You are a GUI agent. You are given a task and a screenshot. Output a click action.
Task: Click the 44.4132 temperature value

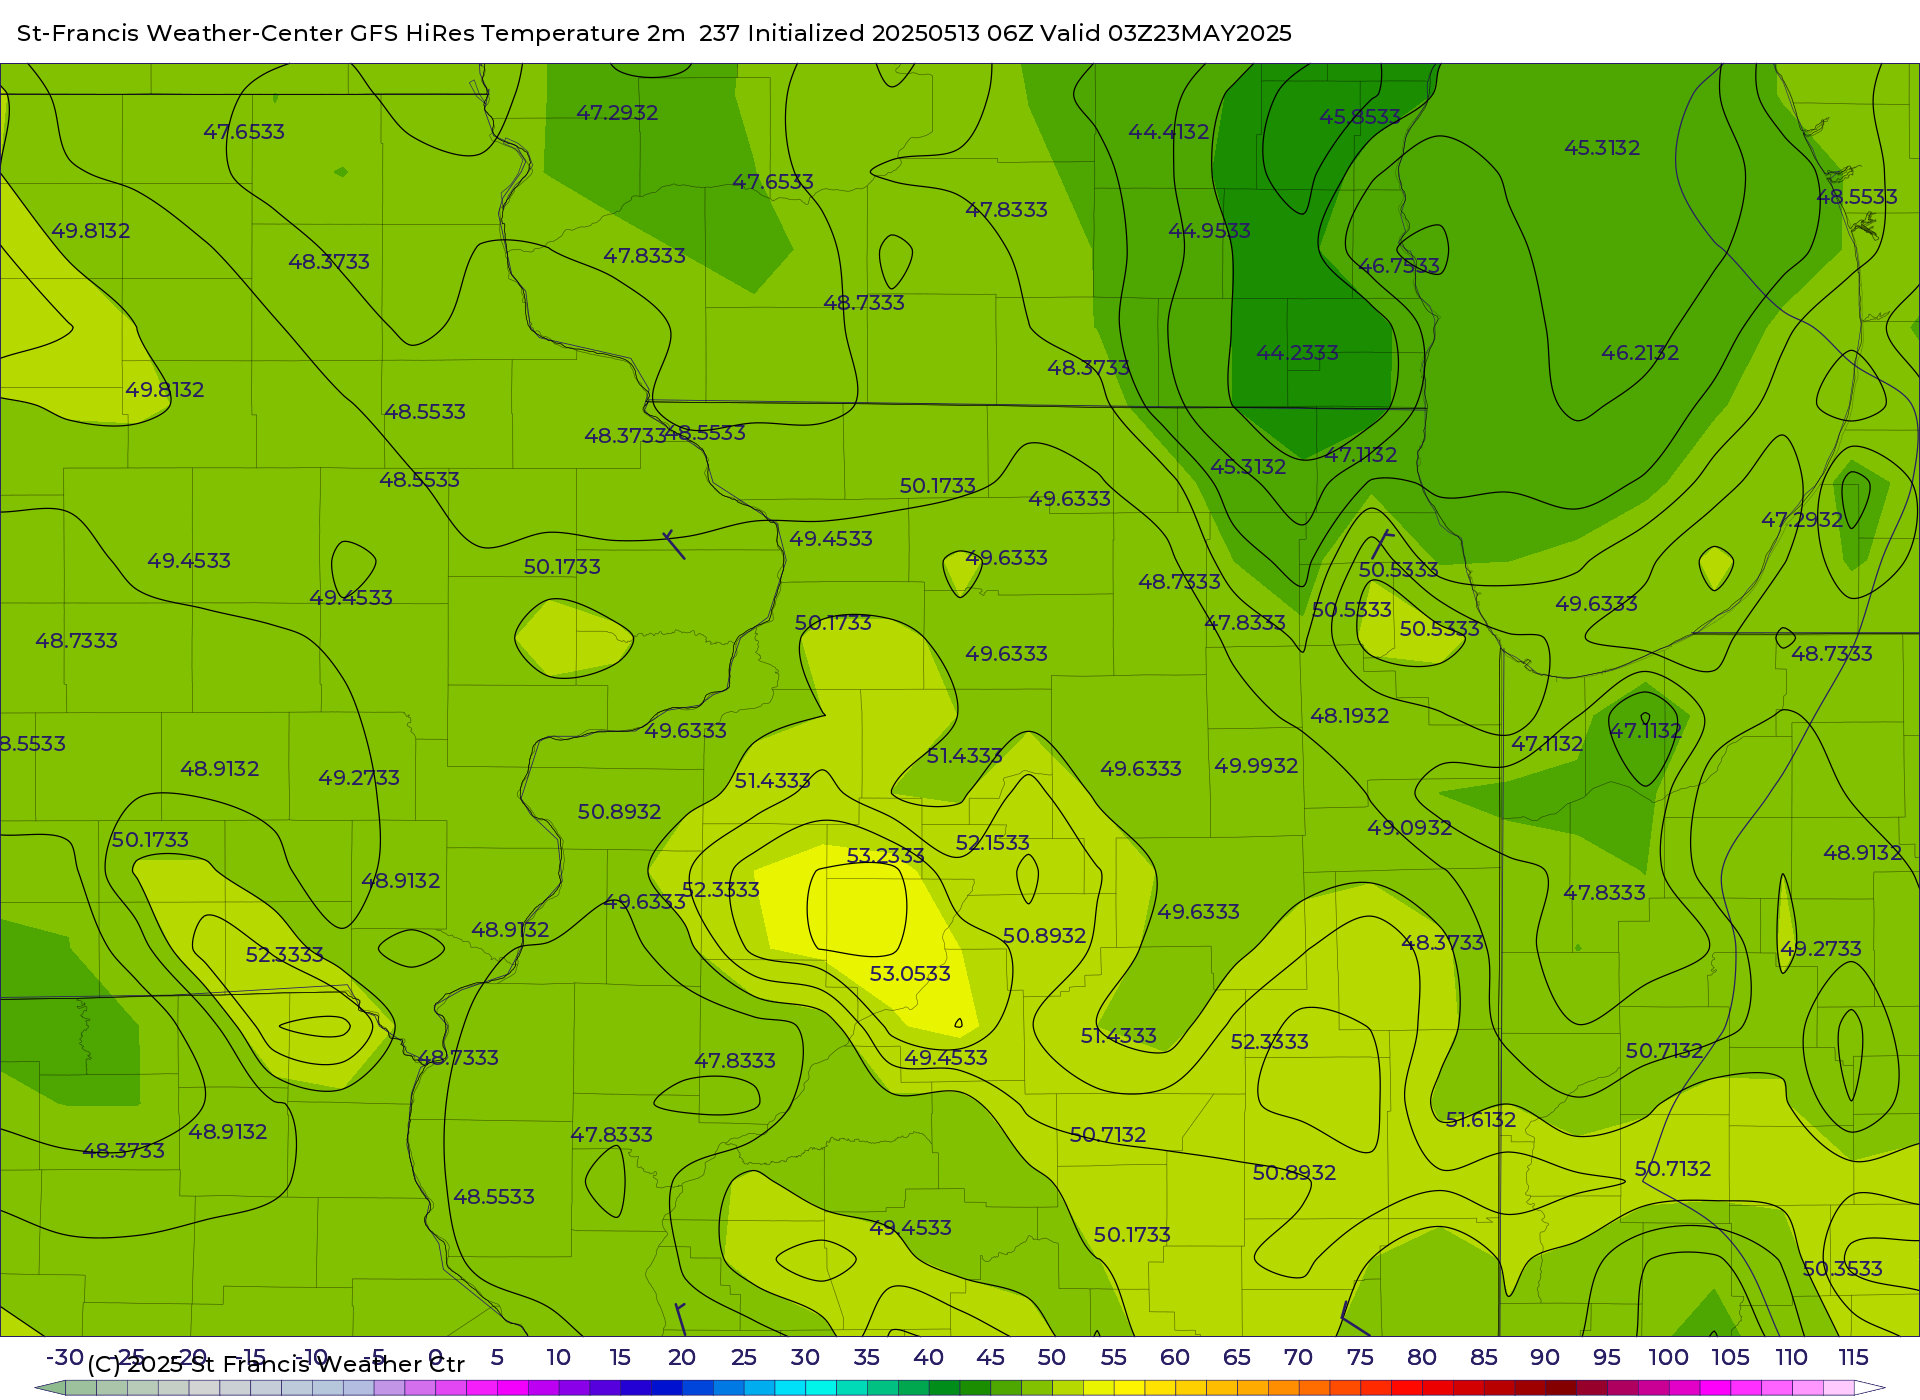pos(1168,132)
